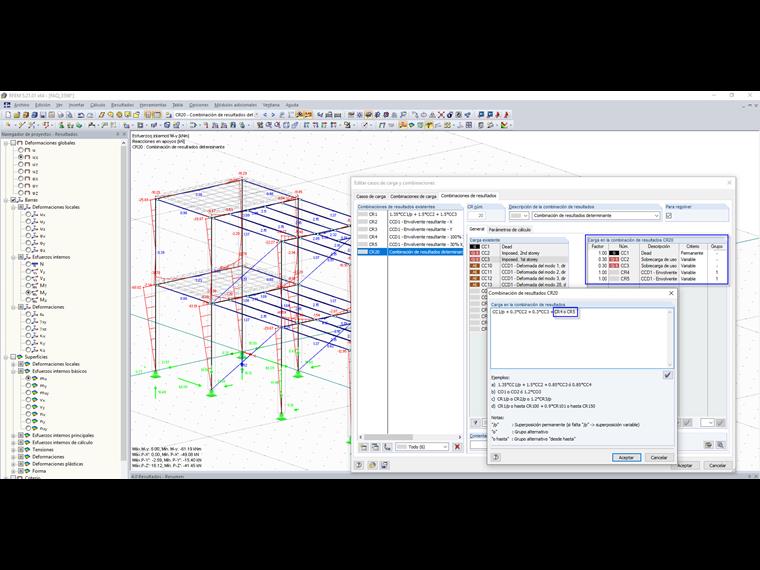The width and height of the screenshot is (760, 570).
Task: Close the Combinación de resultados CR20 dialog
Action: click(x=671, y=293)
